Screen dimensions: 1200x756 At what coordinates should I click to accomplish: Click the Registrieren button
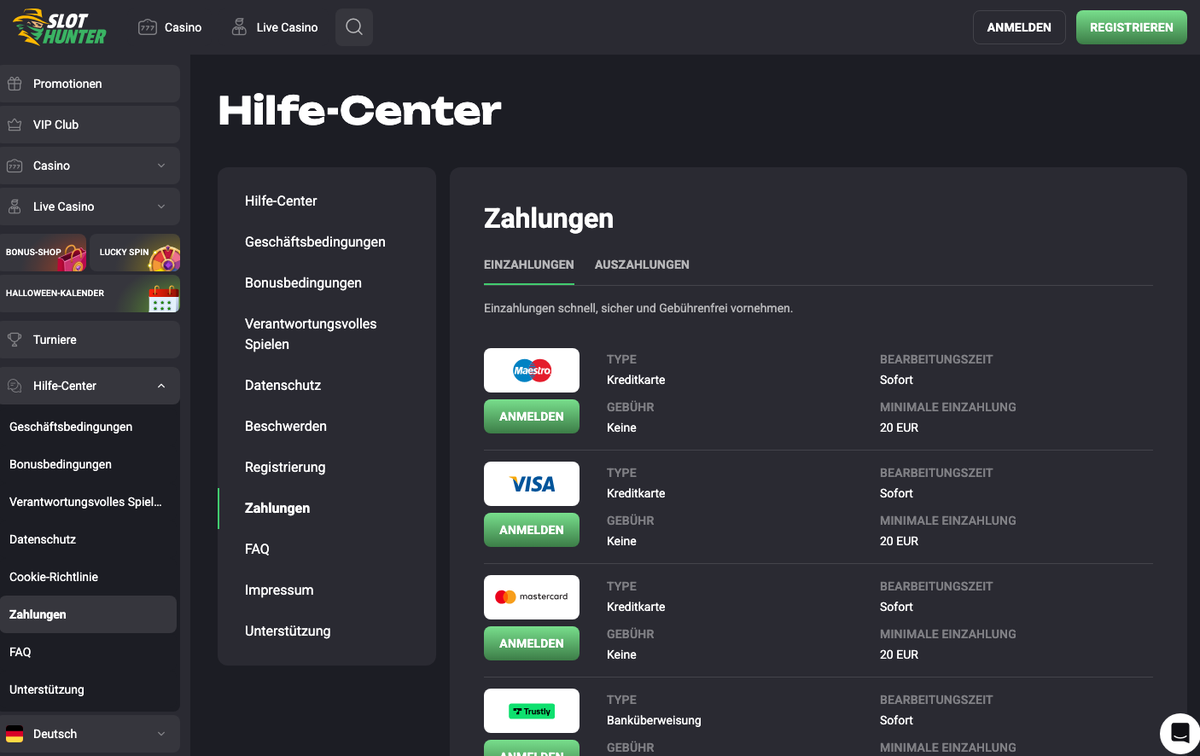[1131, 27]
